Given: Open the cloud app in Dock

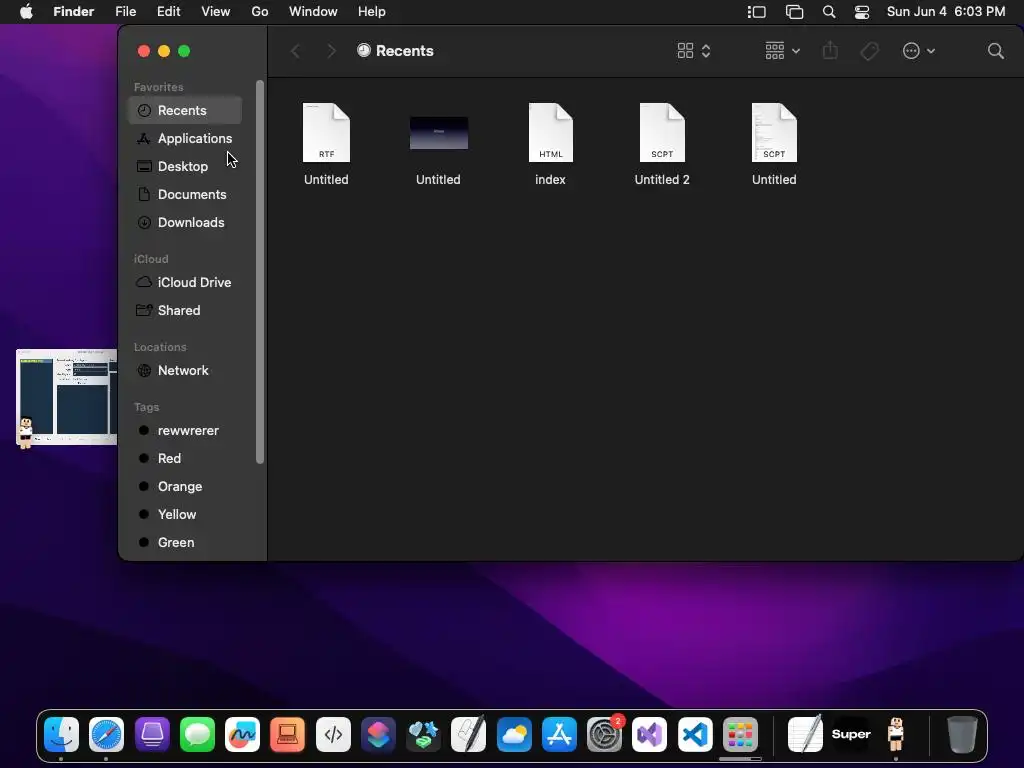Looking at the screenshot, I should 514,735.
